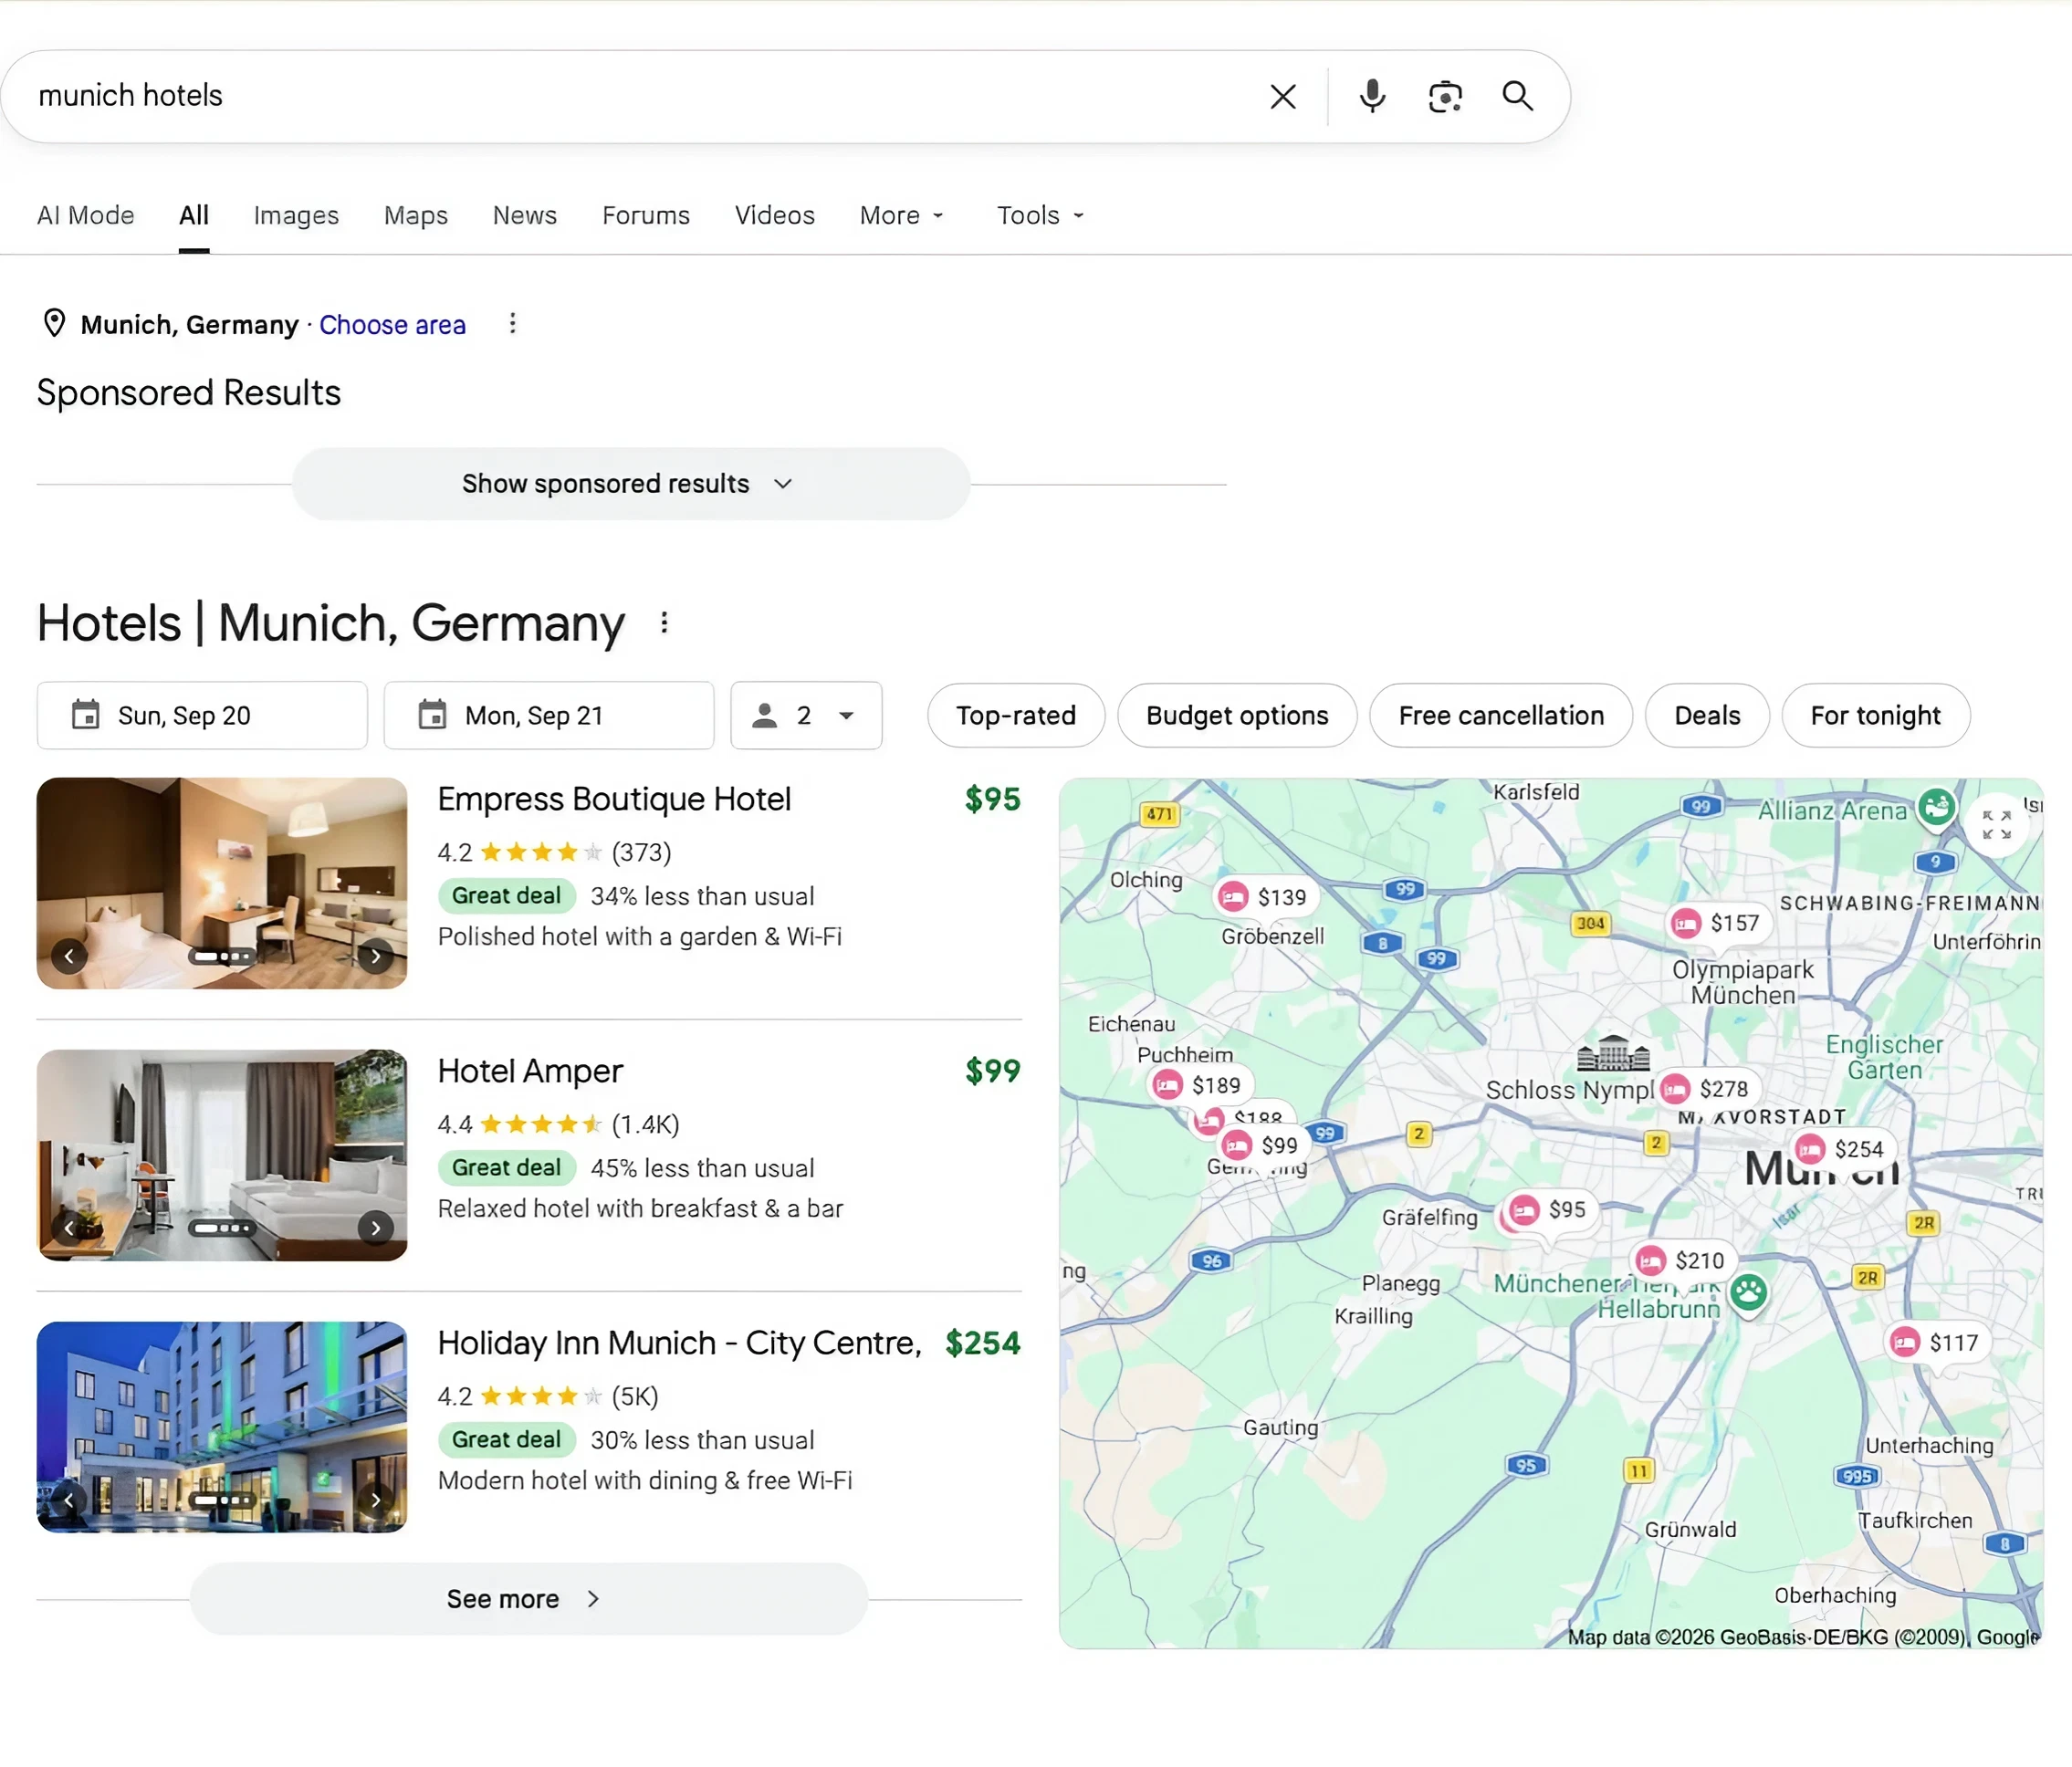Viewport: 2072px width, 1767px height.
Task: Show previous photo of Holiday Inn Munich
Action: click(x=69, y=1499)
